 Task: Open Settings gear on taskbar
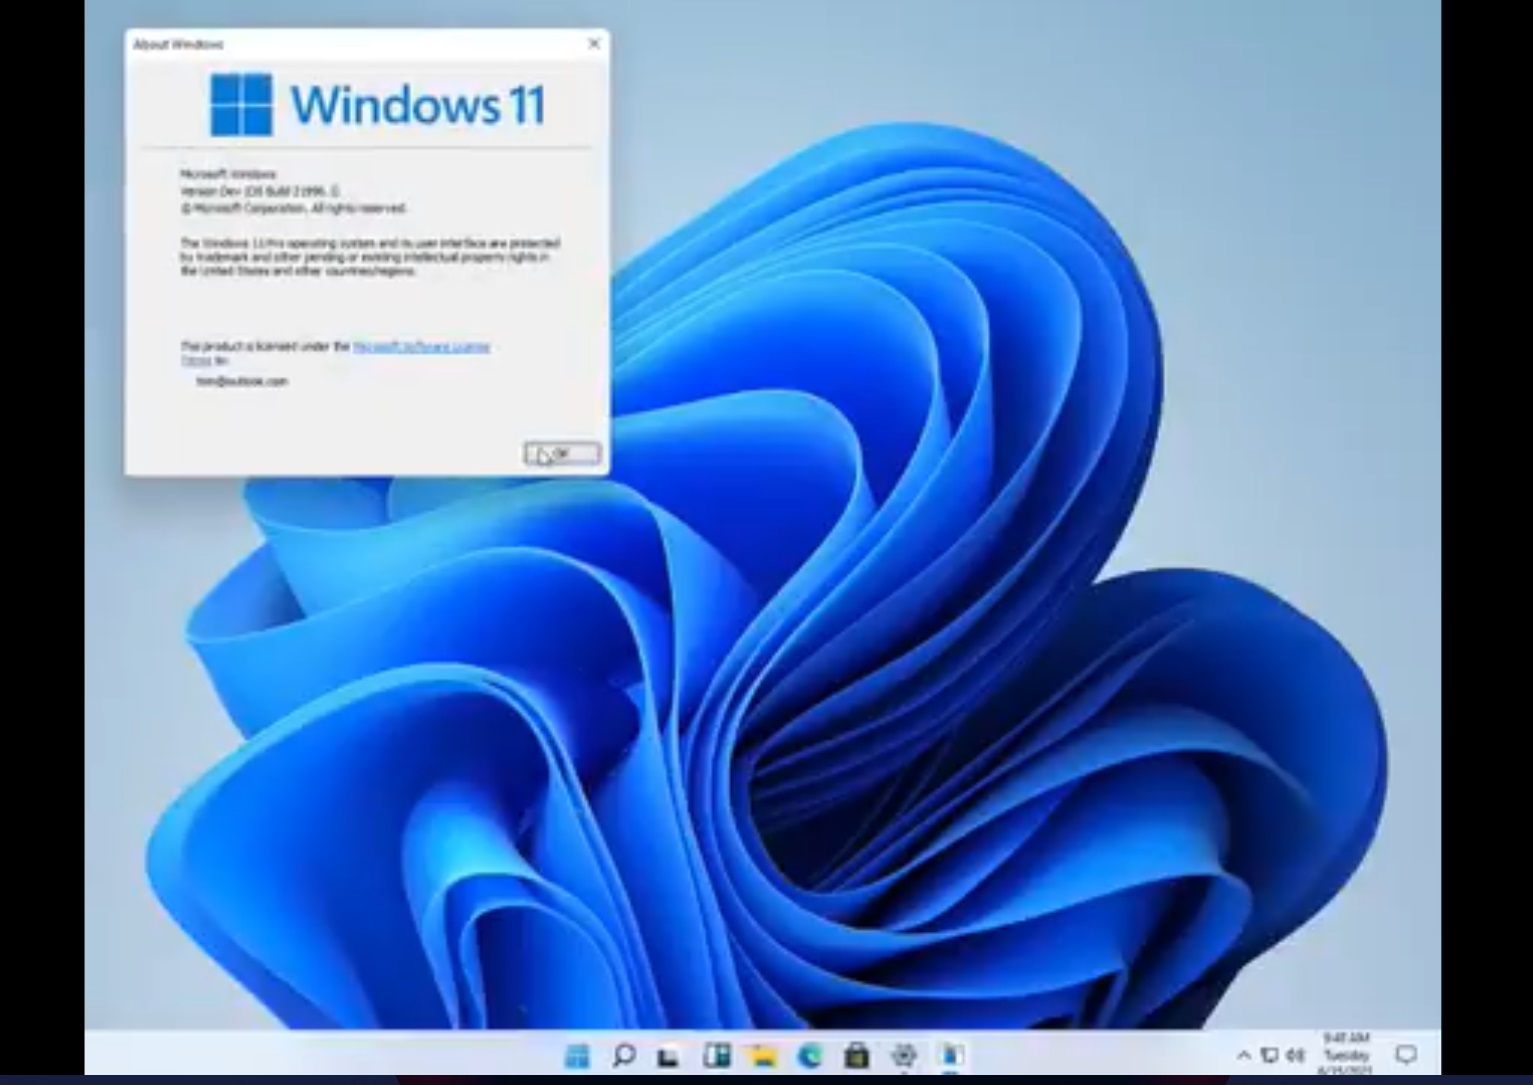click(x=904, y=1055)
